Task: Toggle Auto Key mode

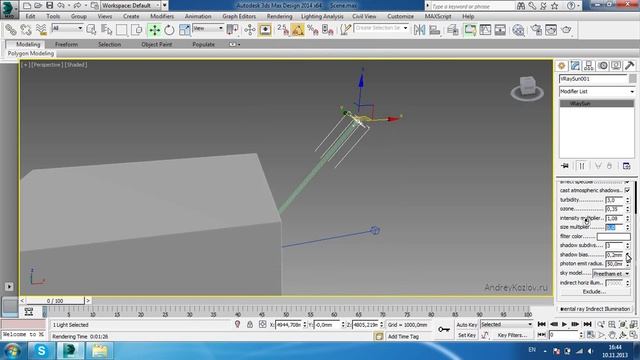Action: tap(467, 325)
